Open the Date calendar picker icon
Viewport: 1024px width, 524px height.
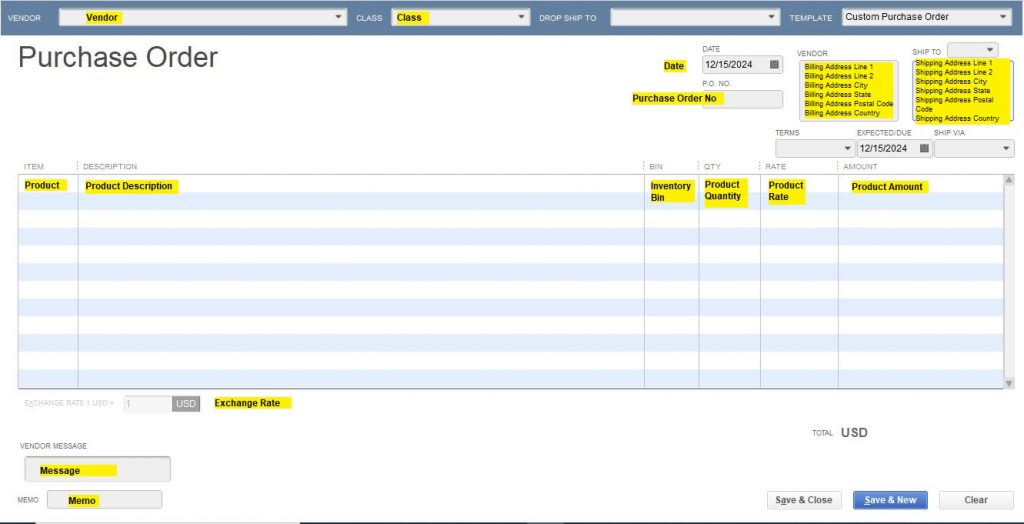pos(774,65)
